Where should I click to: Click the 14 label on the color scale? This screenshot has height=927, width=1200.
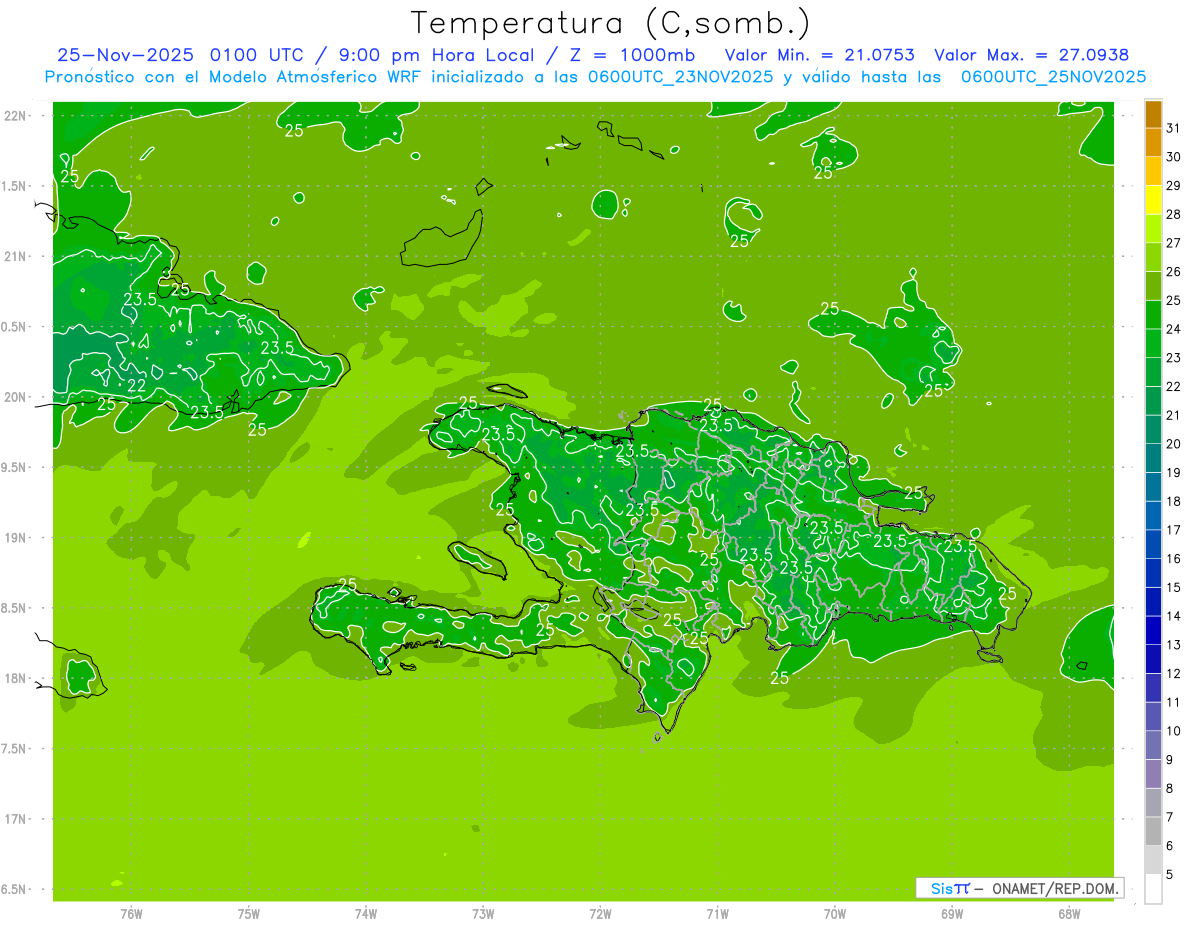click(x=1173, y=616)
